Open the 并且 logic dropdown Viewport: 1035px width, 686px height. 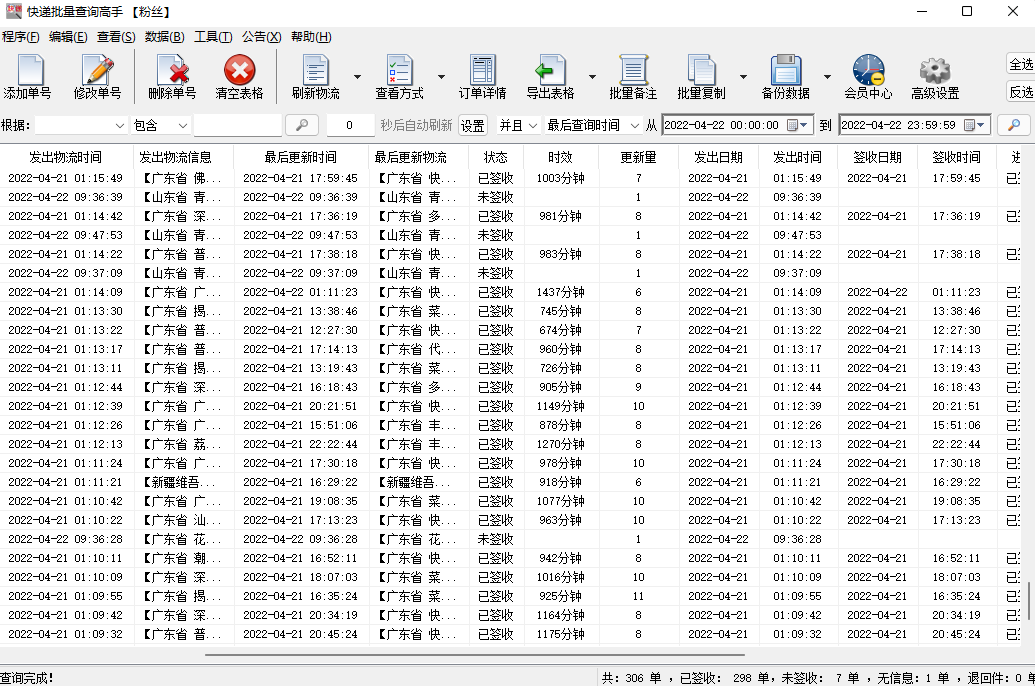(x=518, y=125)
